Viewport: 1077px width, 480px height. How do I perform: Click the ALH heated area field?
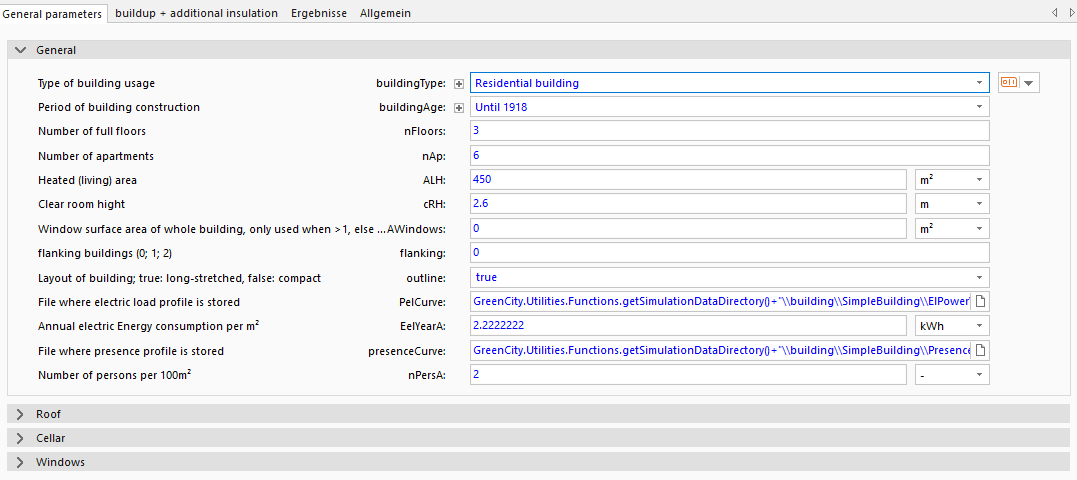click(688, 180)
